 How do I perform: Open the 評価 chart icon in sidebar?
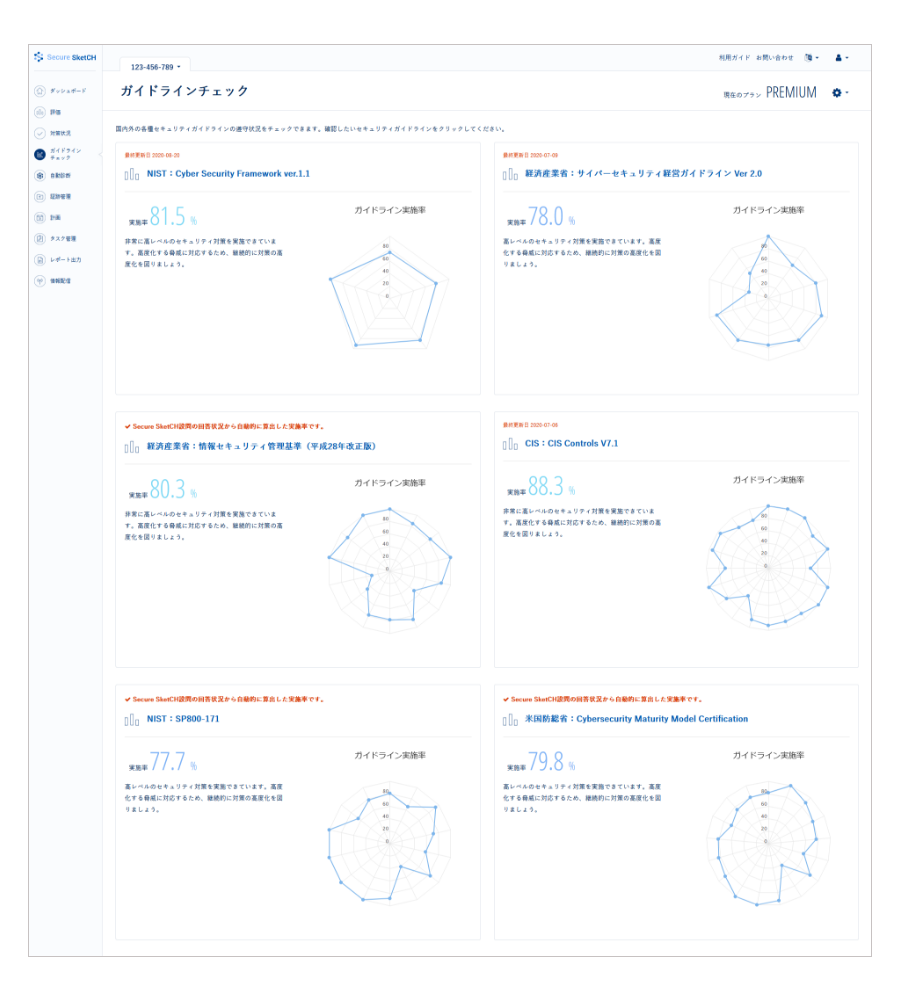(x=40, y=112)
